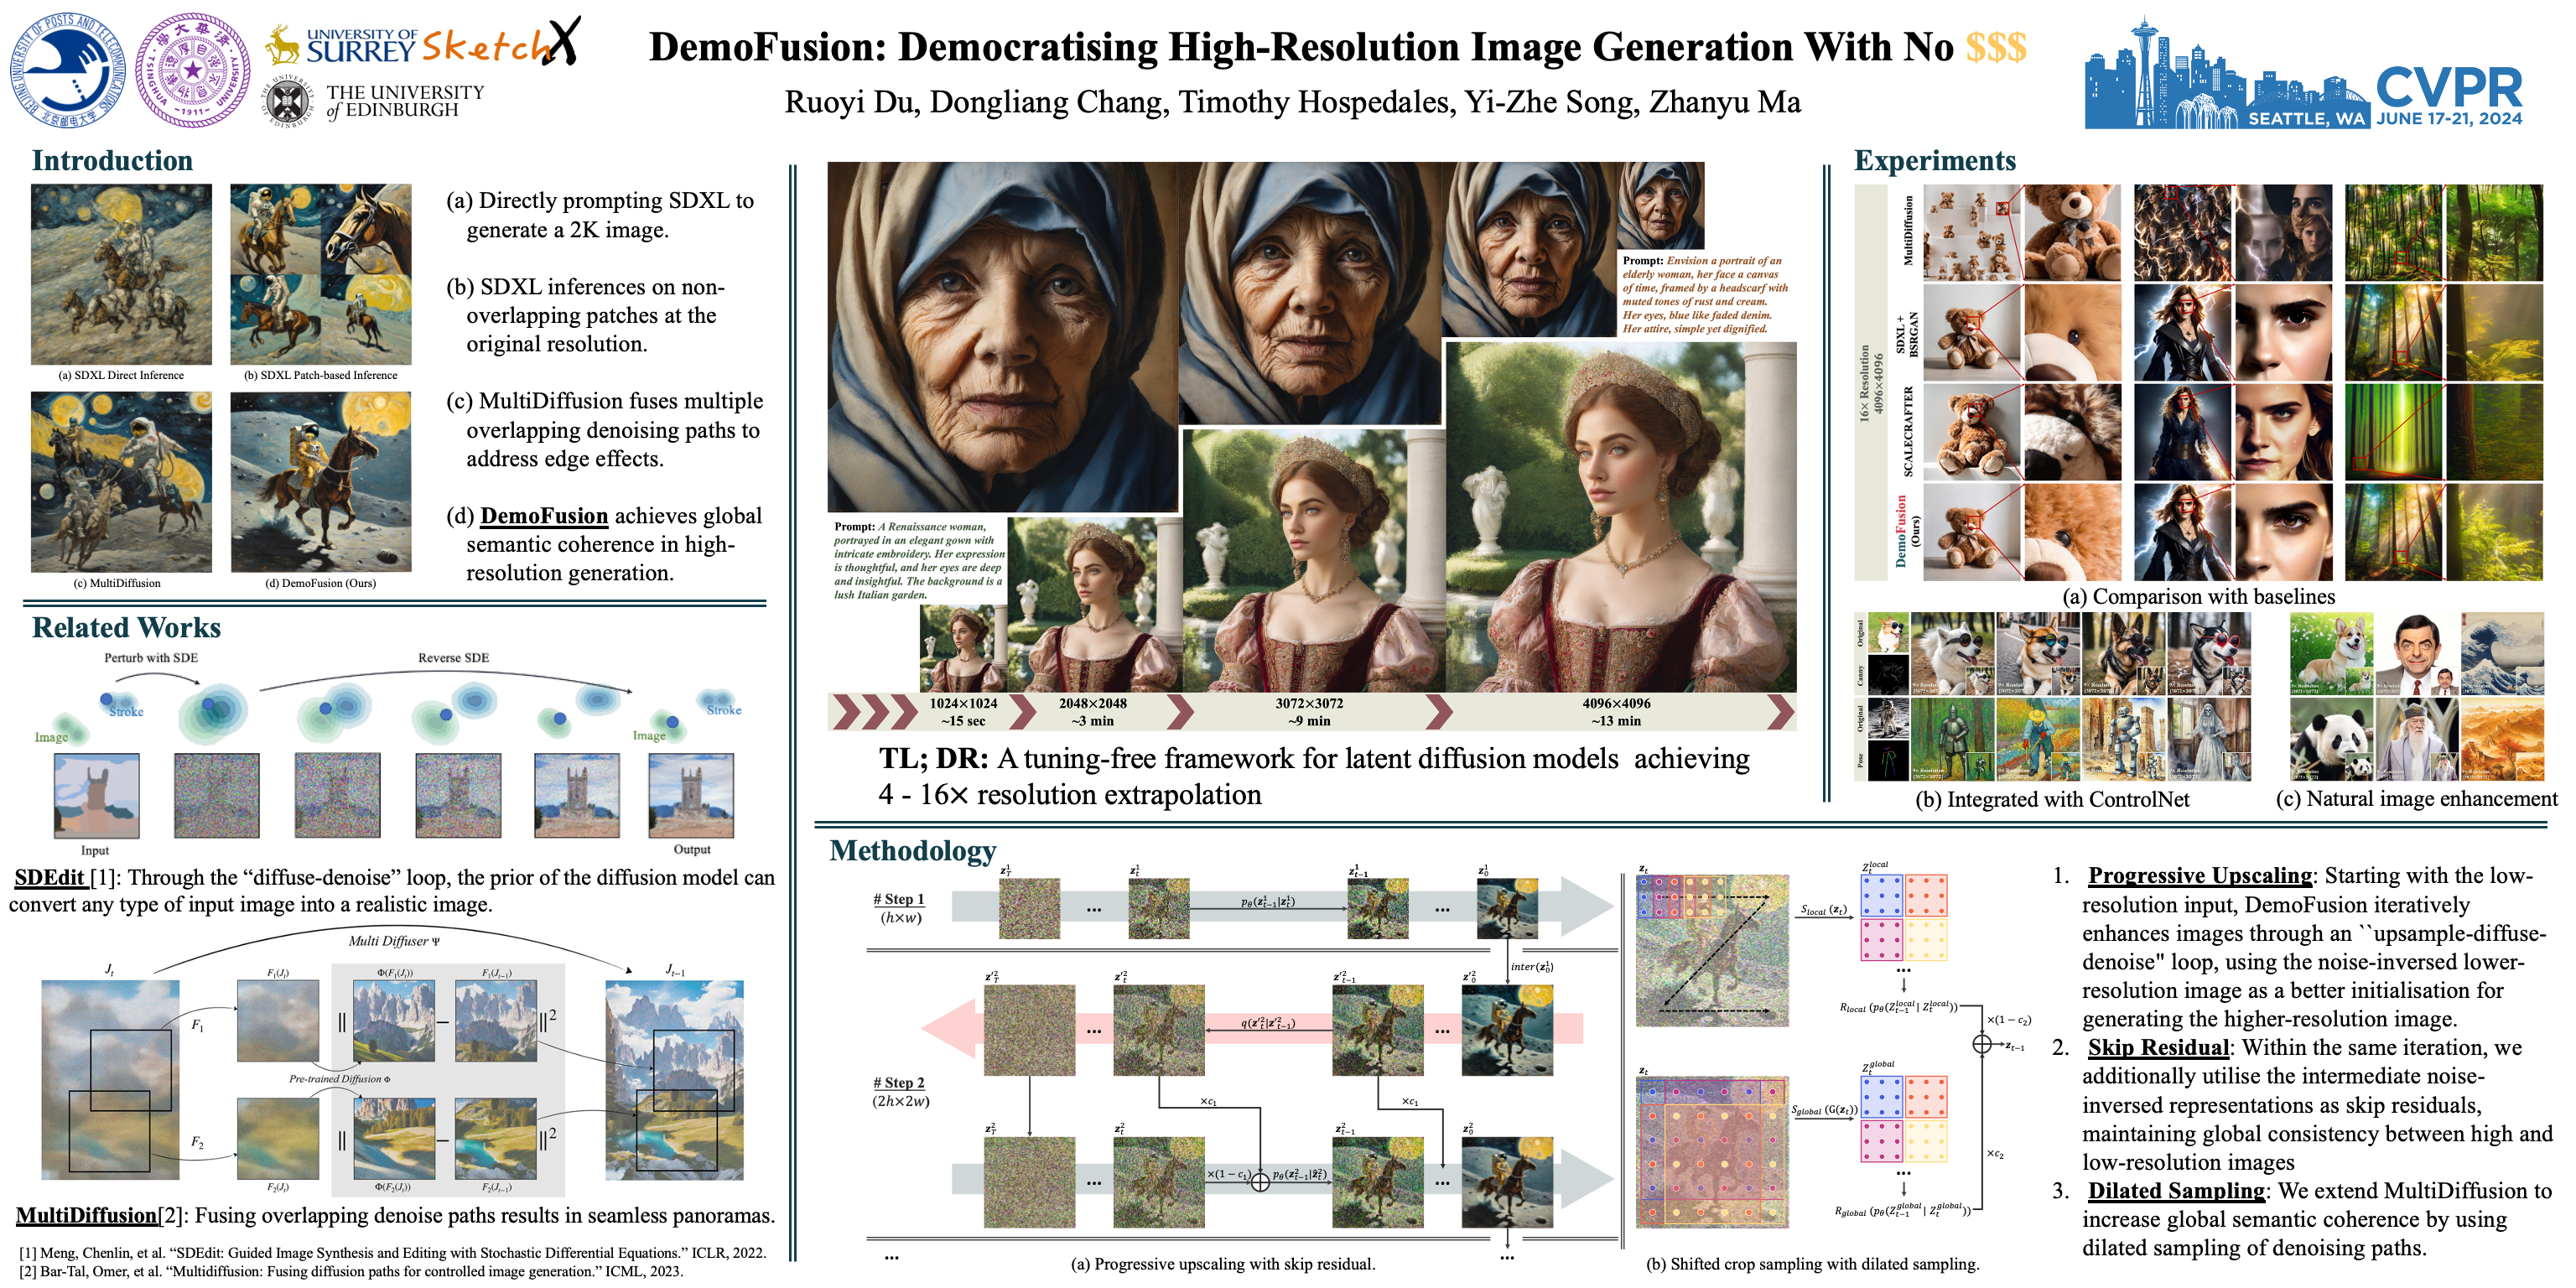Click the MultiDiffusion intro example image
This screenshot has height=1288, width=2576.
click(121, 481)
